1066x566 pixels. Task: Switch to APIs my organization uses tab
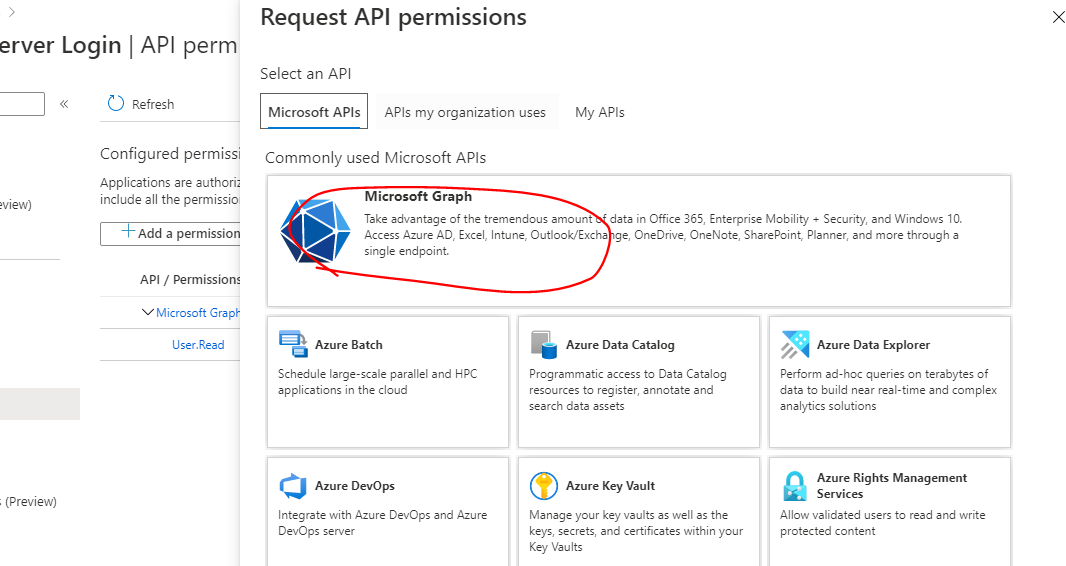[465, 112]
